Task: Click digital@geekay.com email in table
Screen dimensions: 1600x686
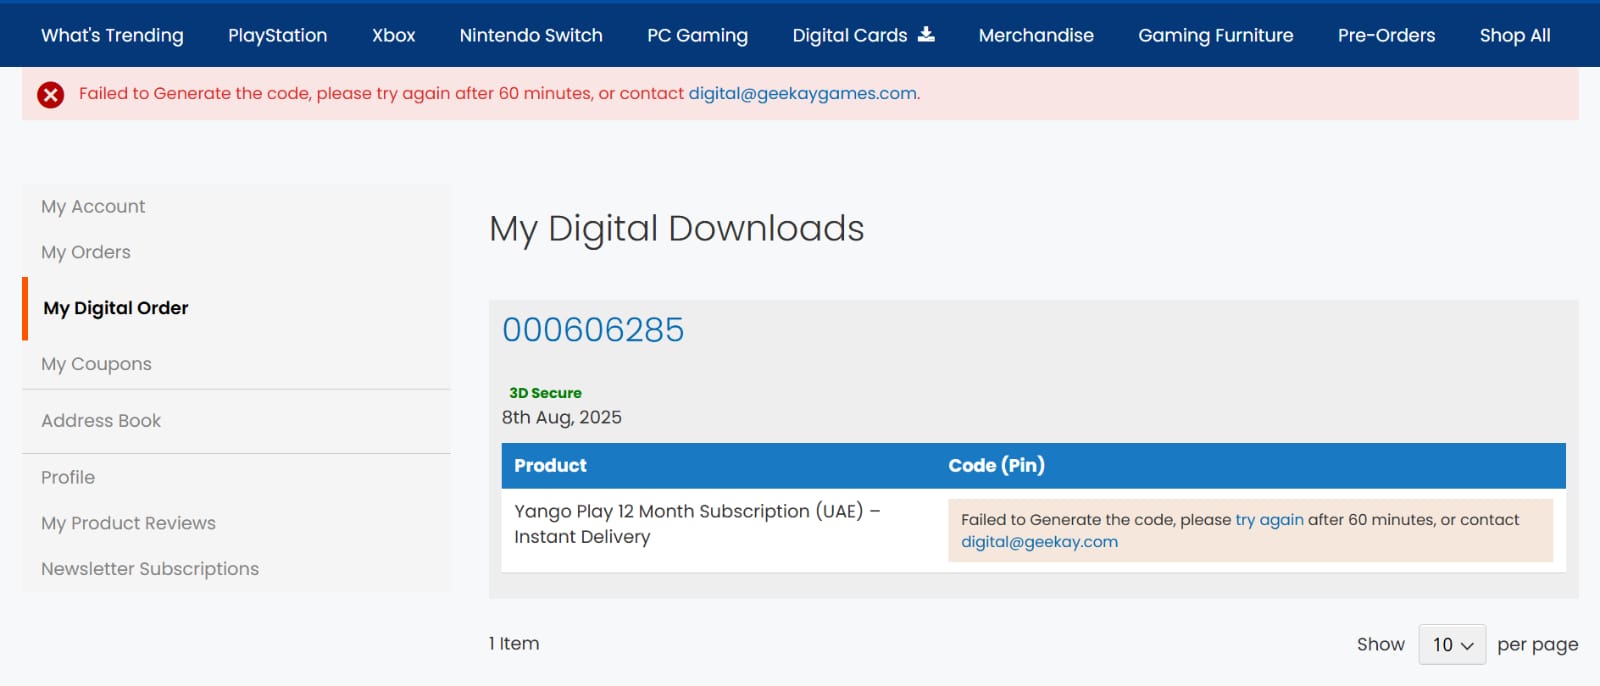Action: pos(1039,542)
